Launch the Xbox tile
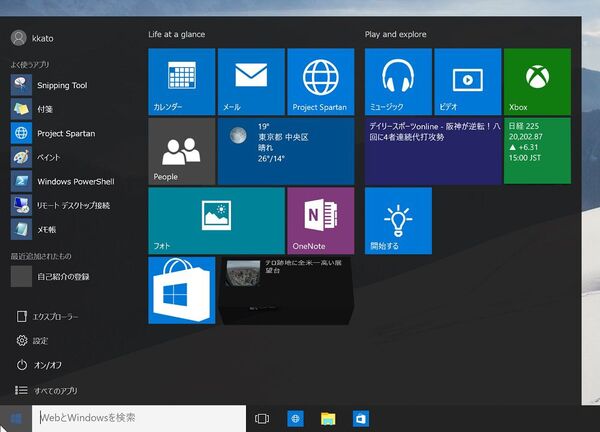Viewport: 600px width, 432px height. [x=538, y=82]
